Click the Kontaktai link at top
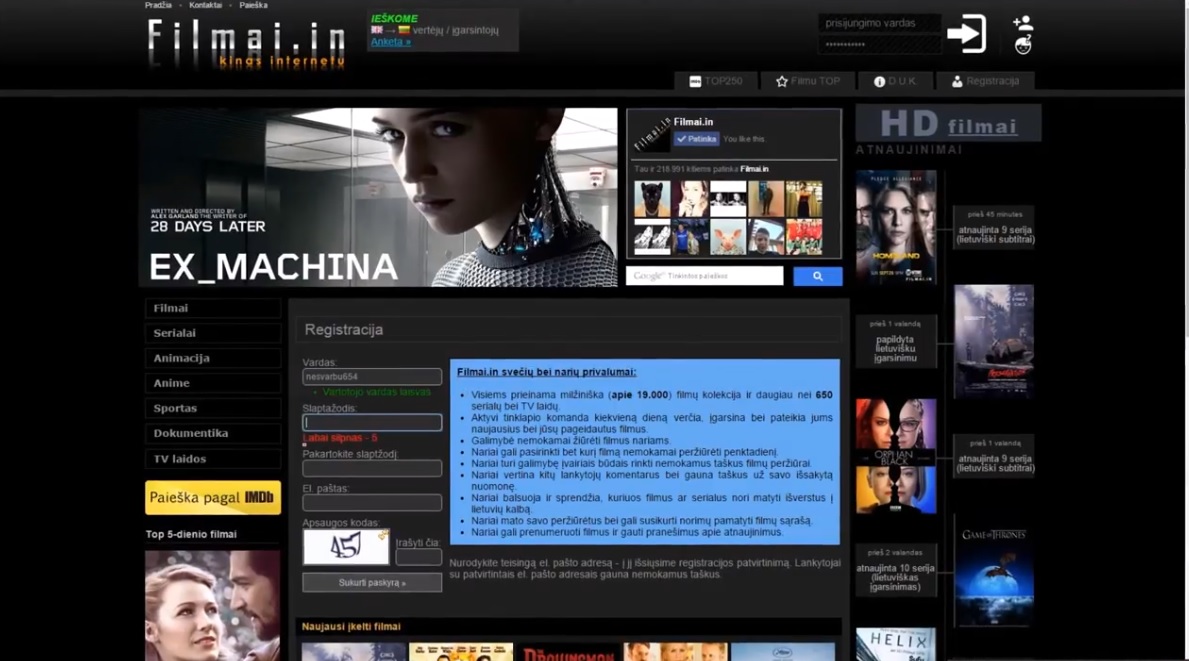 click(205, 5)
